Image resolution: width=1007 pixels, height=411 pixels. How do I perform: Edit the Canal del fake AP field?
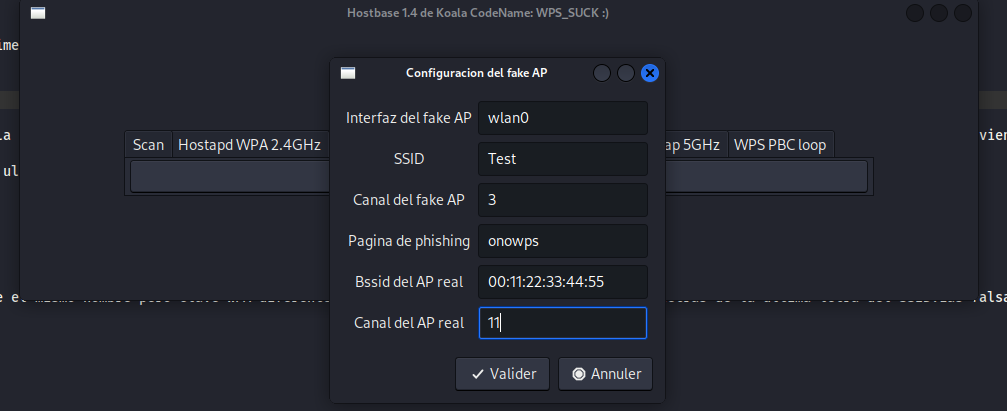(x=563, y=199)
